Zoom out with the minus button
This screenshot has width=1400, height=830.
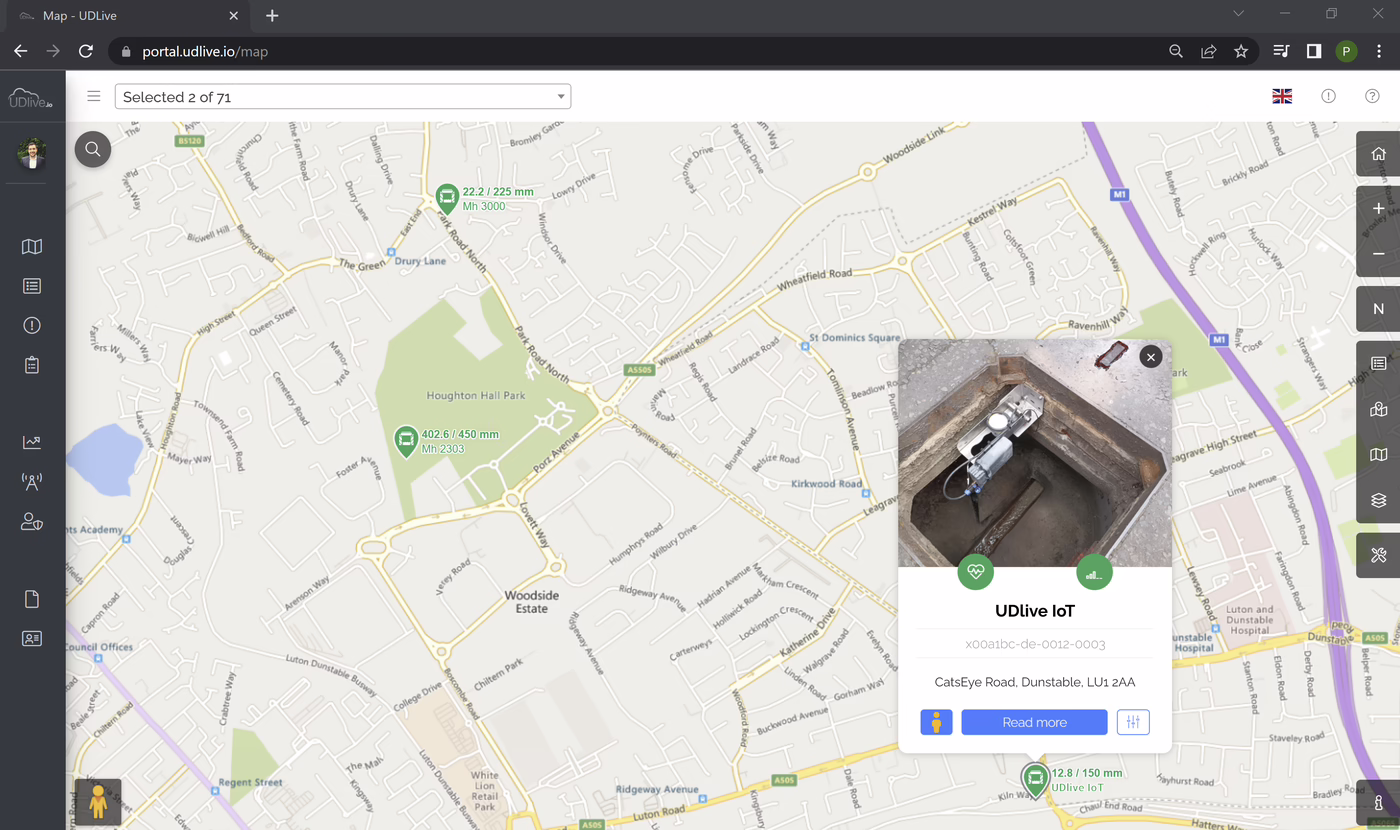pyautogui.click(x=1378, y=254)
